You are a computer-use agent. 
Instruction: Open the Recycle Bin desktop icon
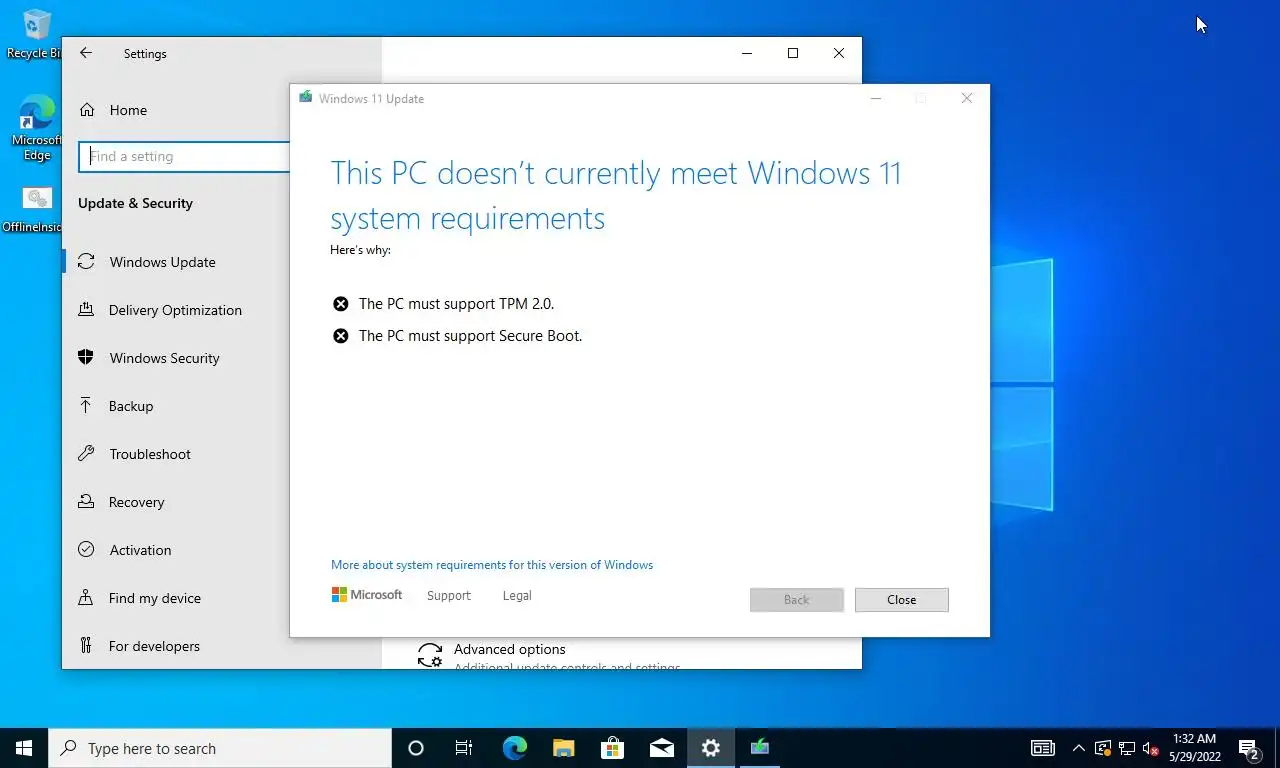tap(36, 33)
